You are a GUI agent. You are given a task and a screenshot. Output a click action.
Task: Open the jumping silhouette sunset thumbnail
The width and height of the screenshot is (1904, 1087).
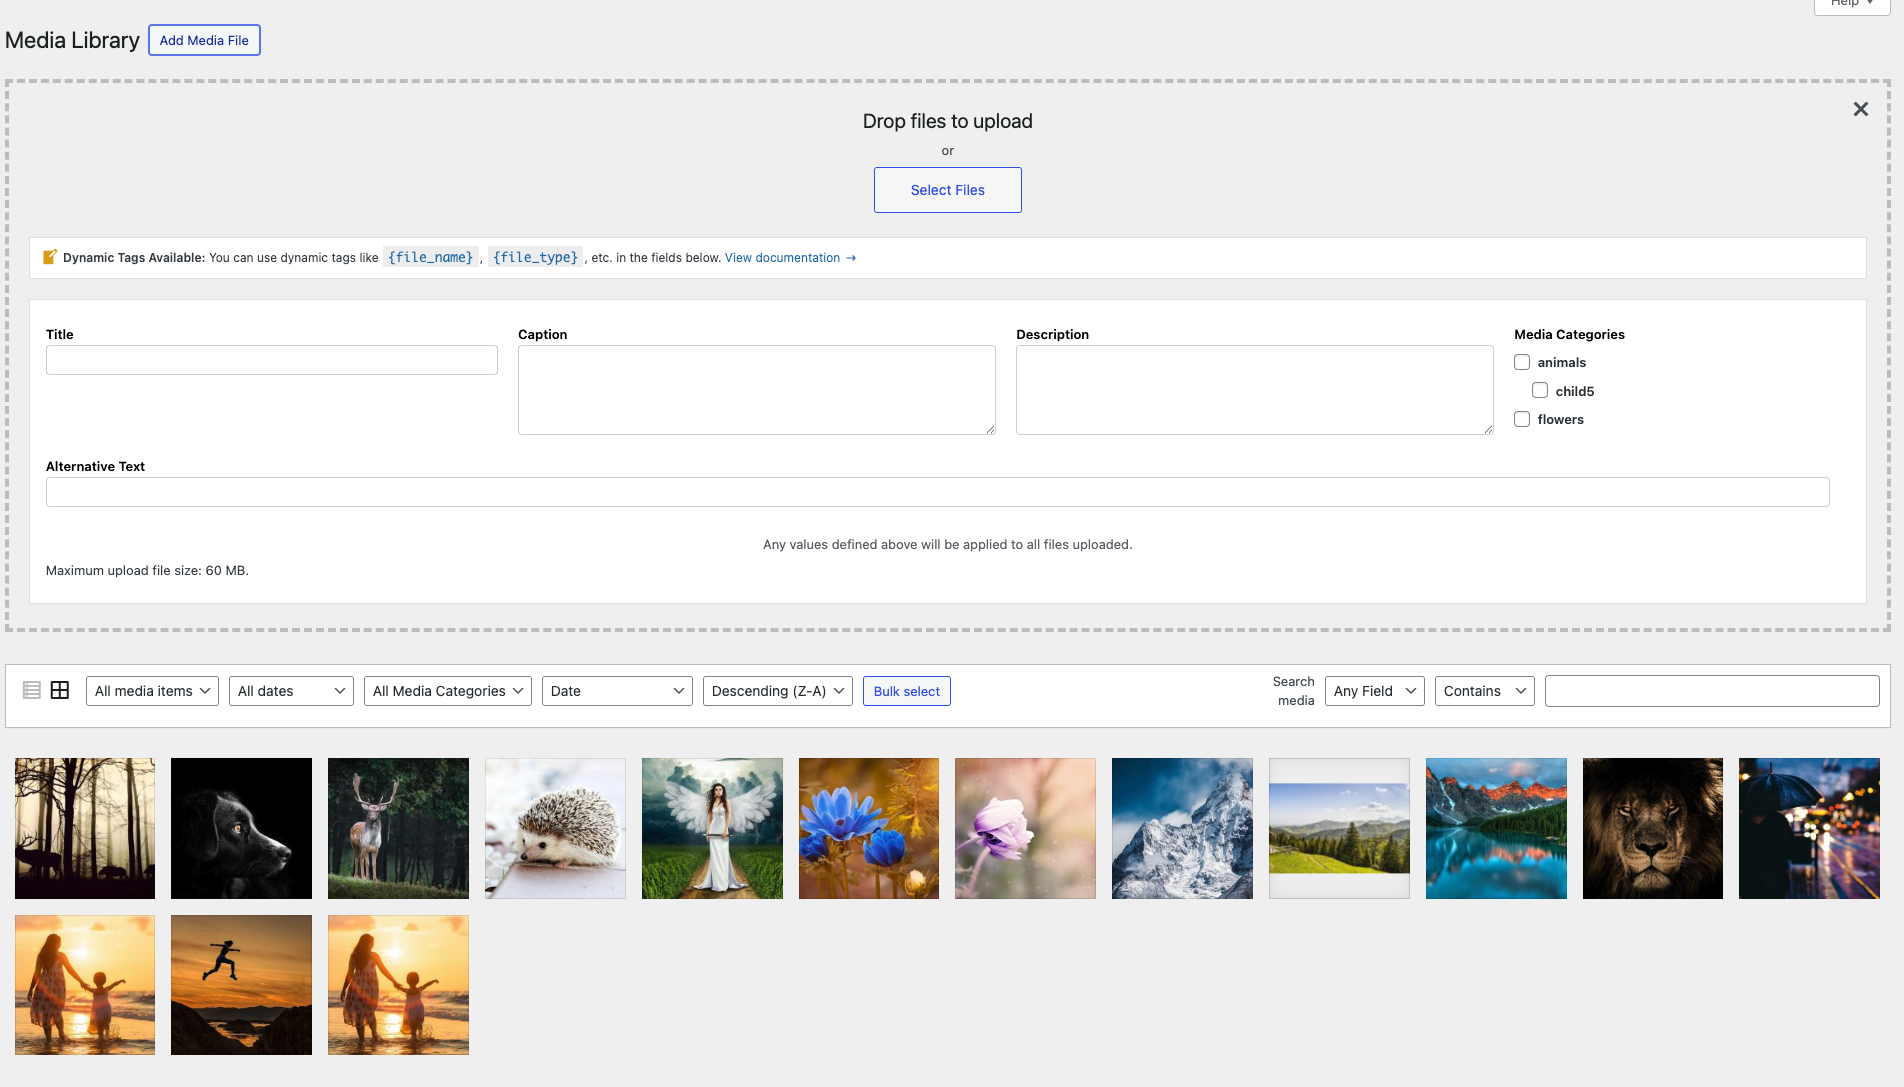coord(241,985)
